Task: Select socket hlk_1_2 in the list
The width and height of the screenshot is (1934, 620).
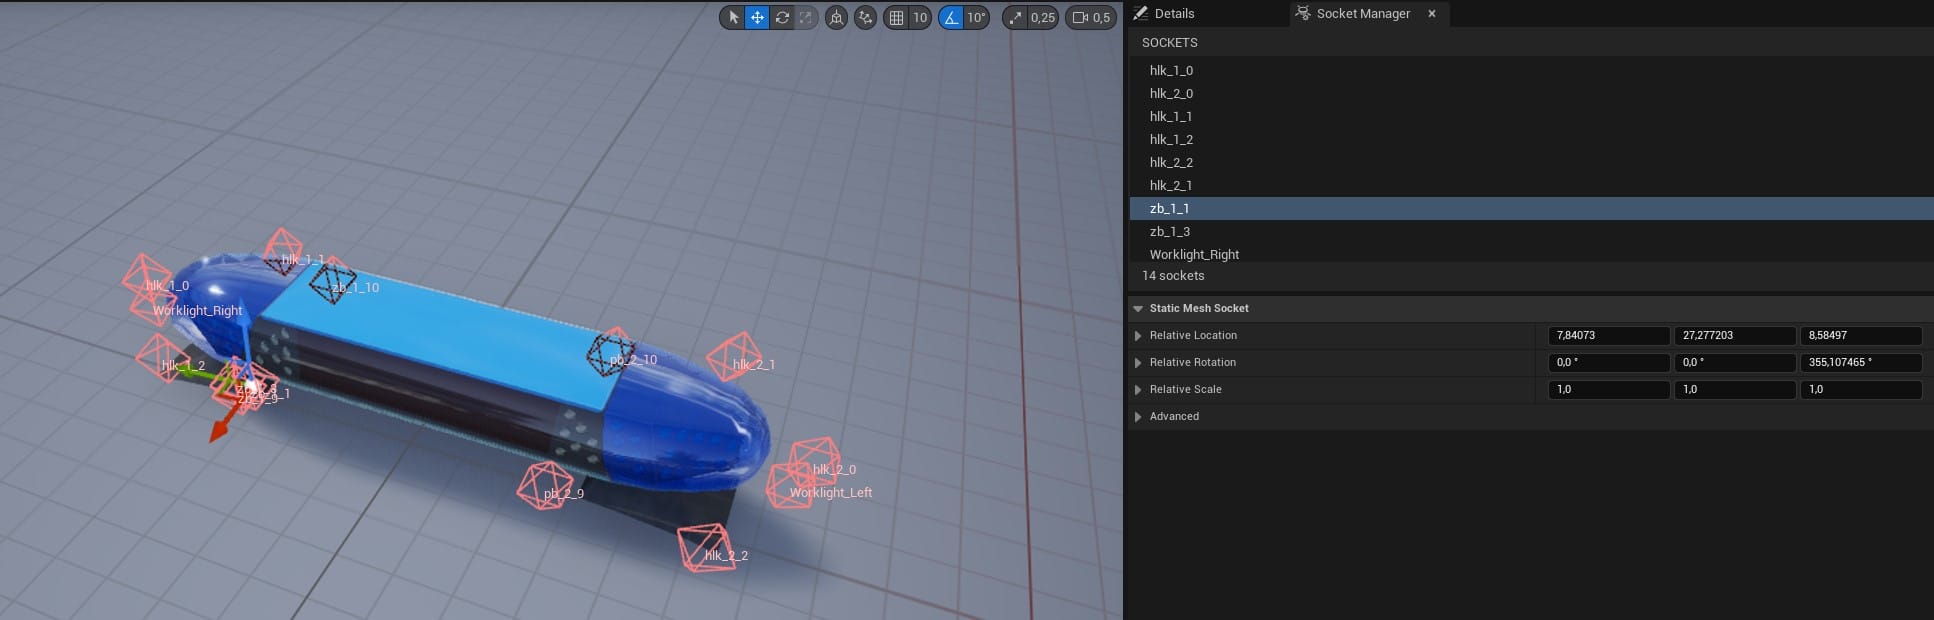Action: (1531, 139)
